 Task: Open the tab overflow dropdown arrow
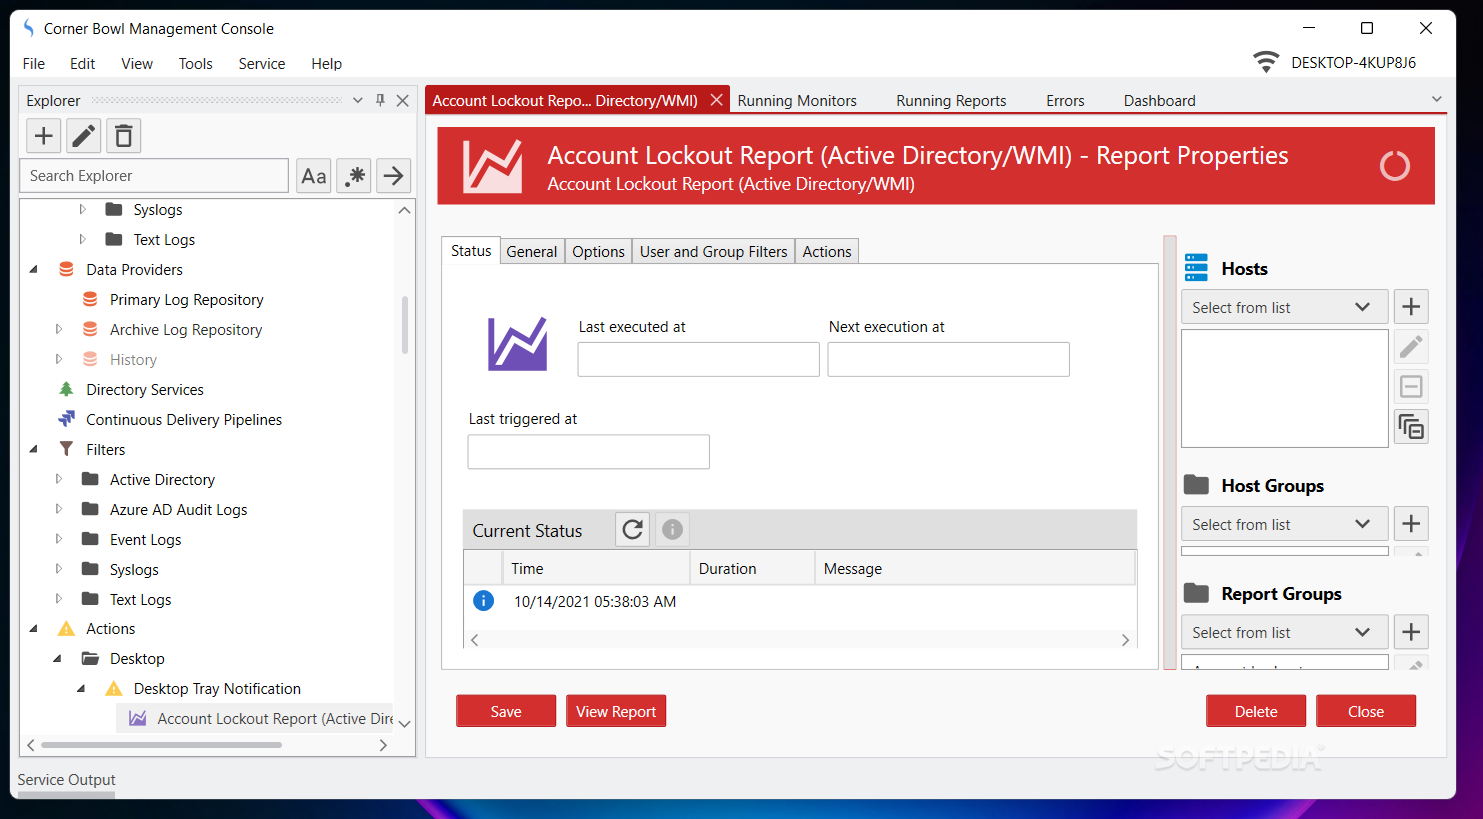pos(1437,100)
